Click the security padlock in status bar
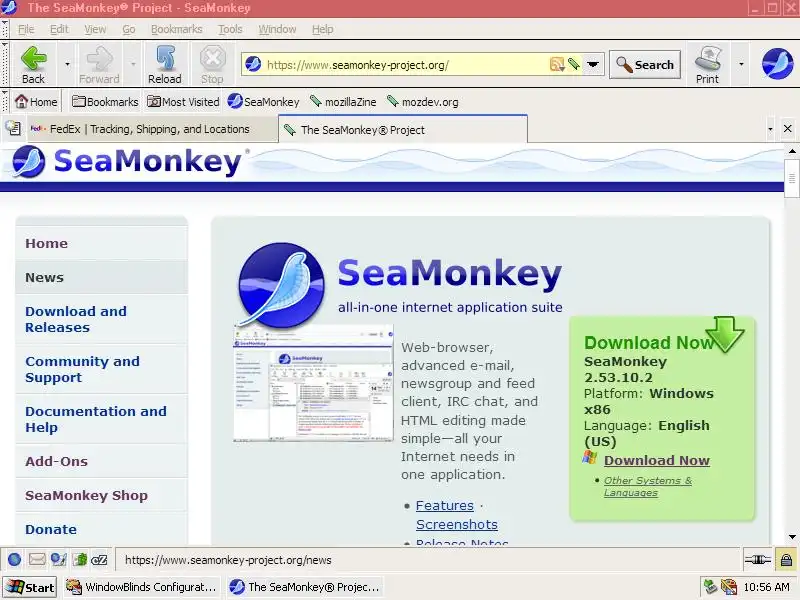 (786, 560)
